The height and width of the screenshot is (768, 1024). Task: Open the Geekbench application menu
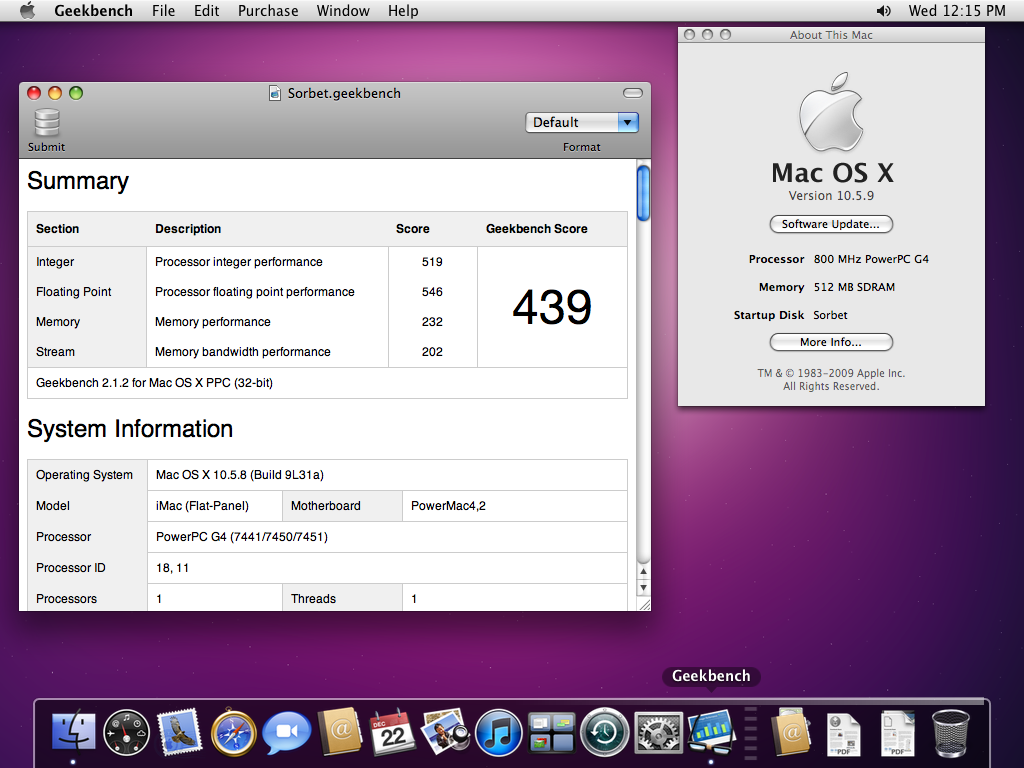(93, 10)
